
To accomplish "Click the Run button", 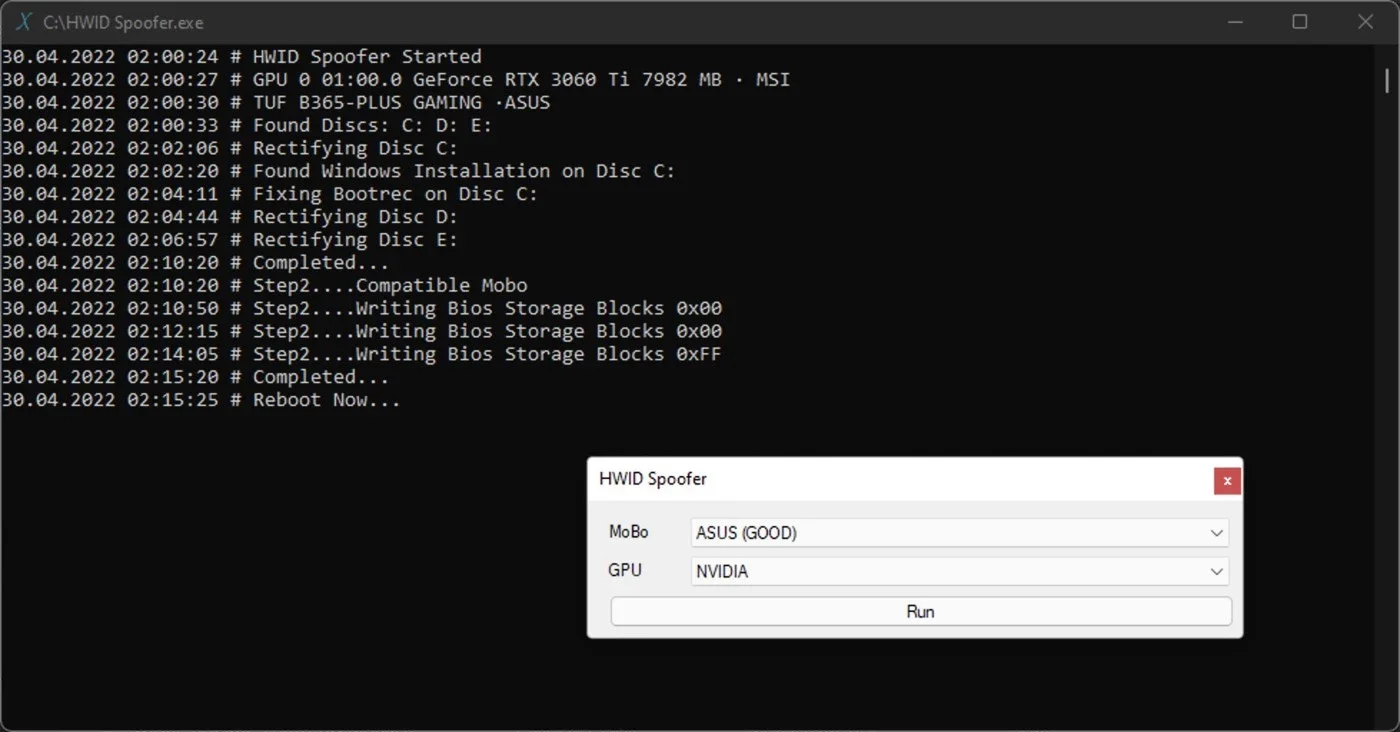I will pyautogui.click(x=921, y=611).
